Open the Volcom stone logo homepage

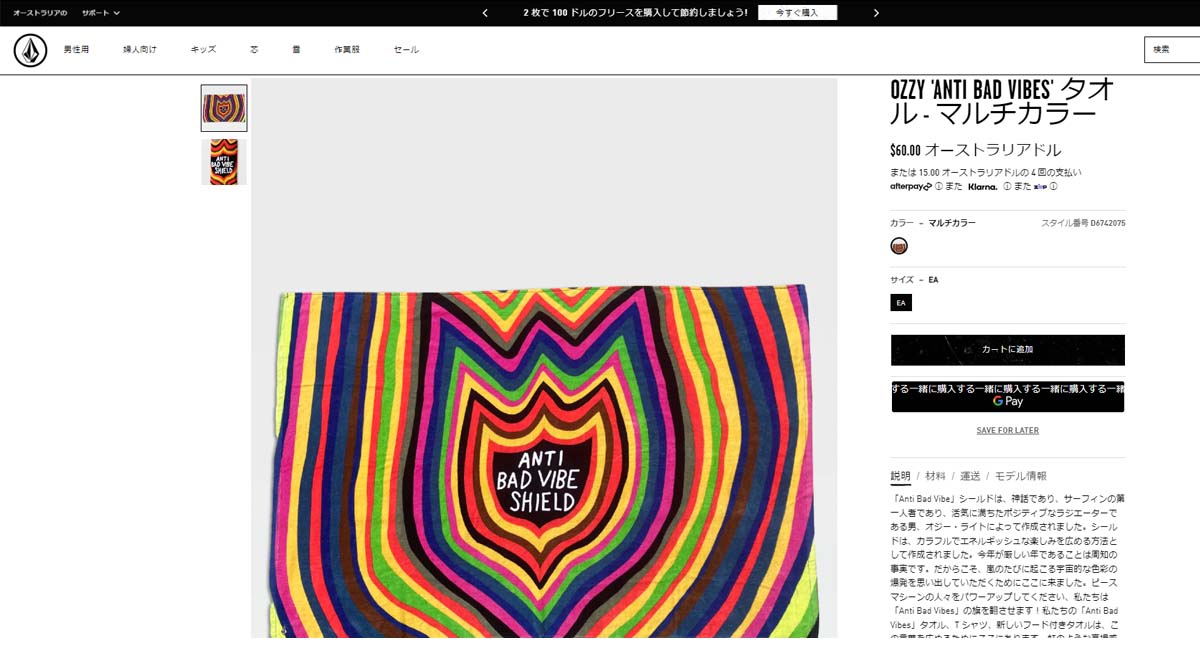(x=31, y=50)
